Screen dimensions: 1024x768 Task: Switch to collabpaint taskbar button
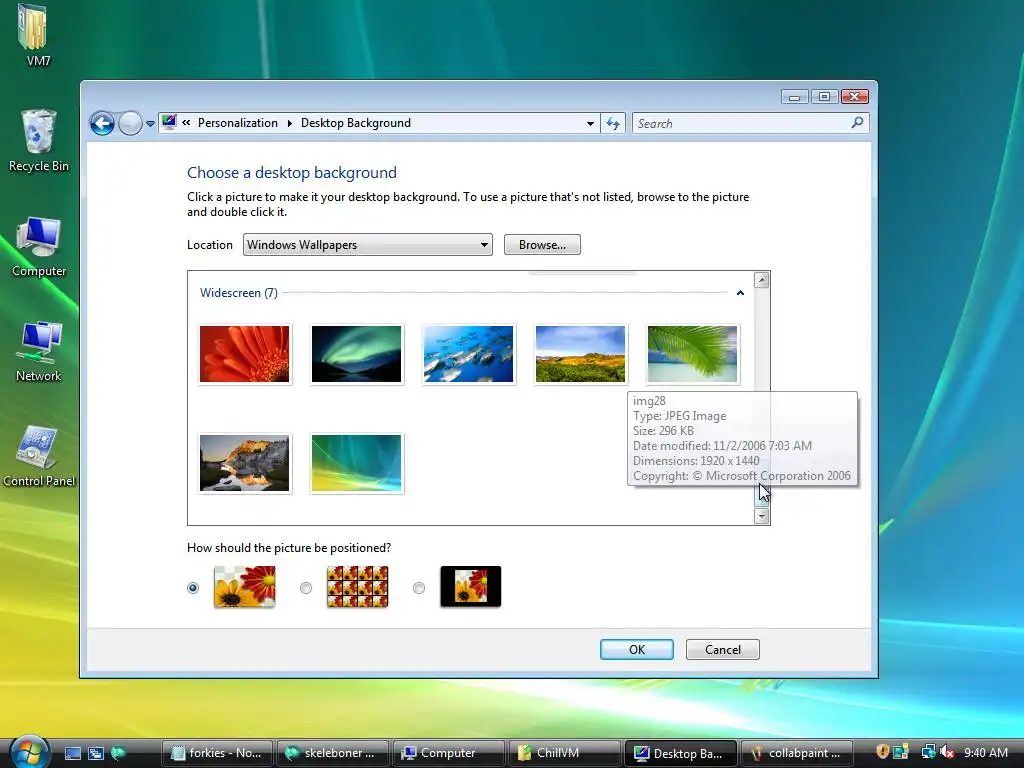click(796, 753)
